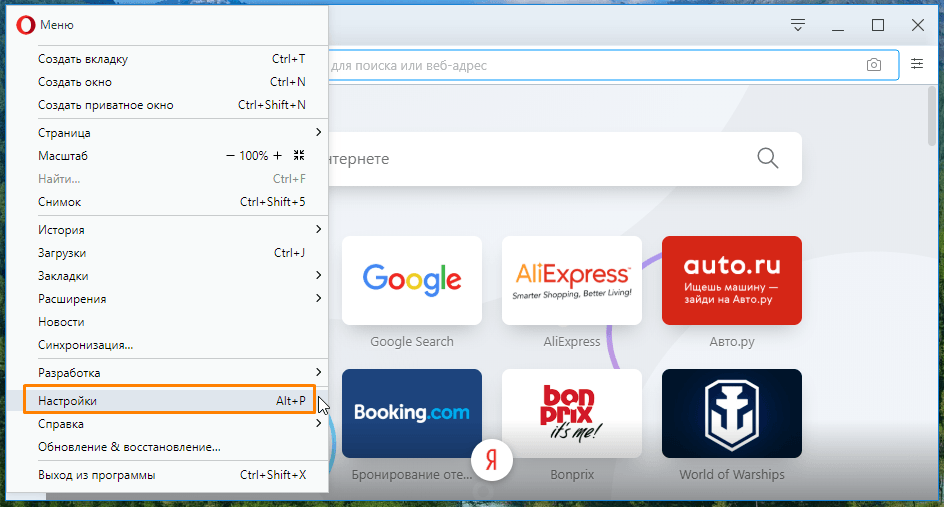This screenshot has width=944, height=507.
Task: Choose Снимок from the menu
Action: (x=167, y=202)
